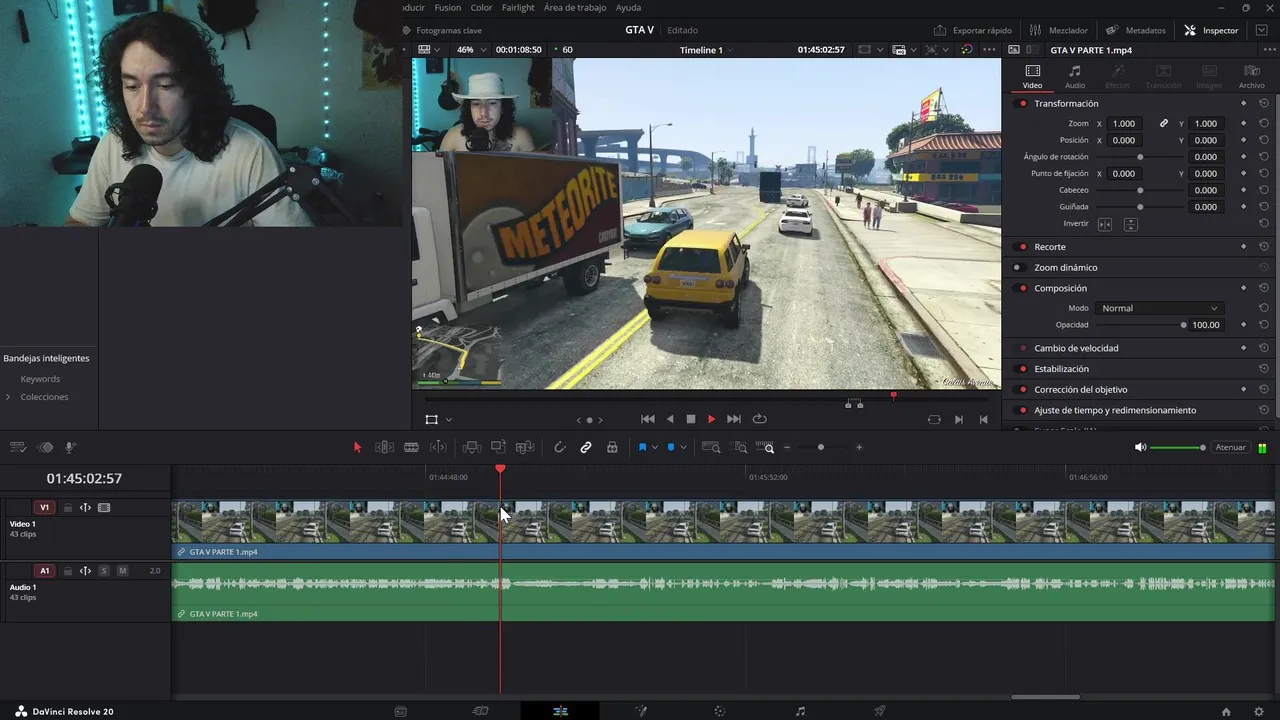The width and height of the screenshot is (1280, 720).
Task: Toggle Transformación enable switch
Action: 1022,104
